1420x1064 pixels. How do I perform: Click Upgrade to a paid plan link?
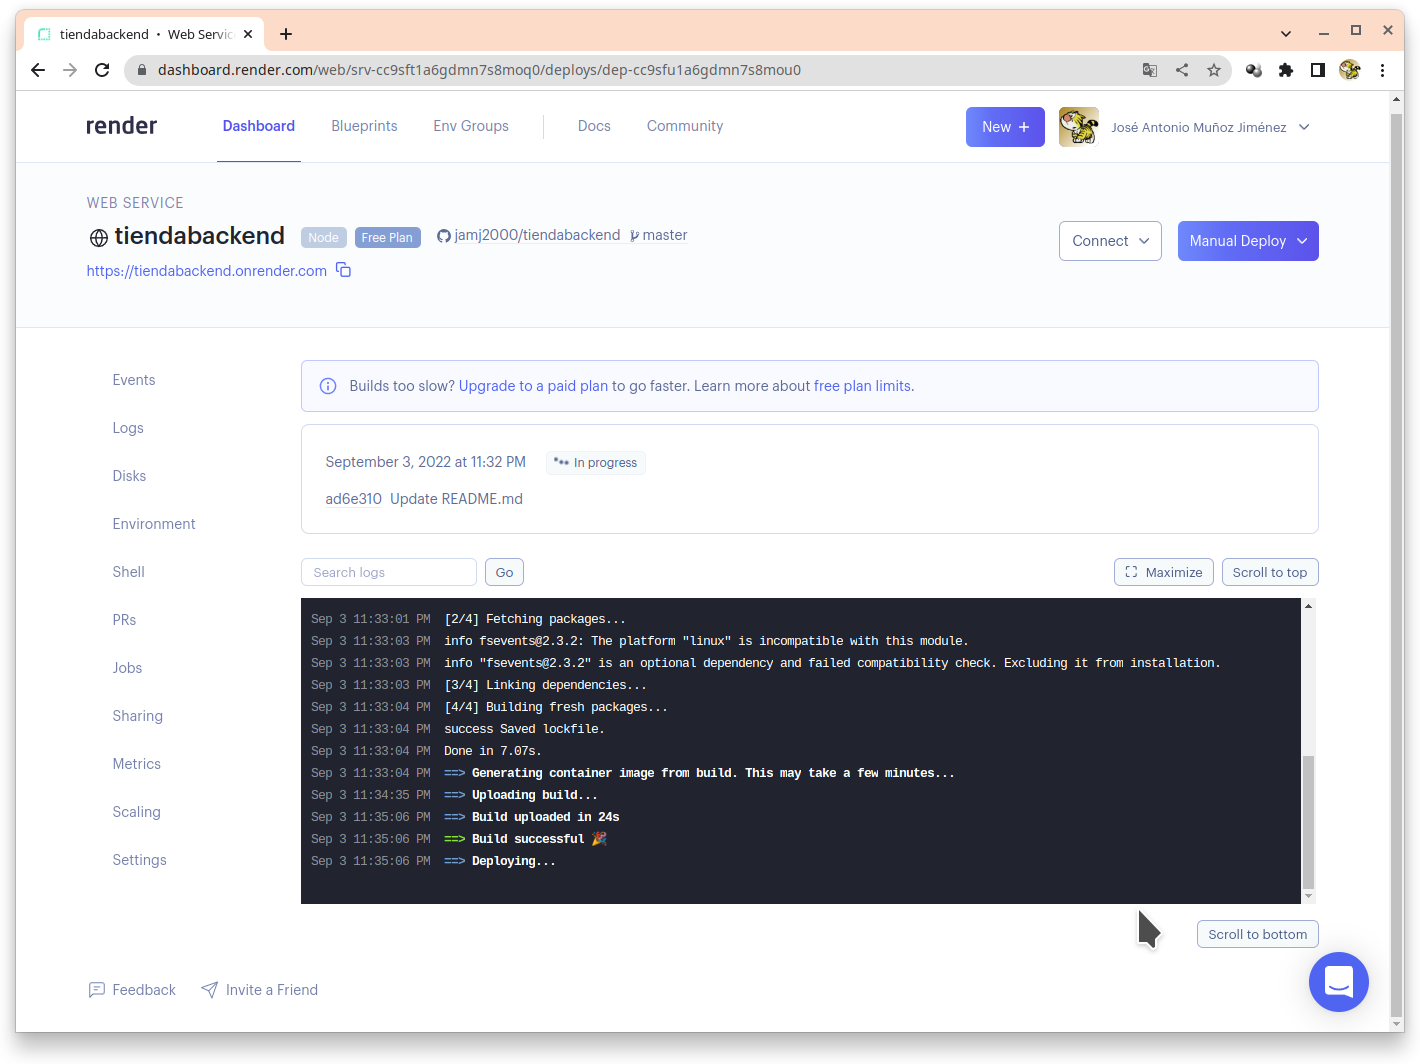point(533,386)
